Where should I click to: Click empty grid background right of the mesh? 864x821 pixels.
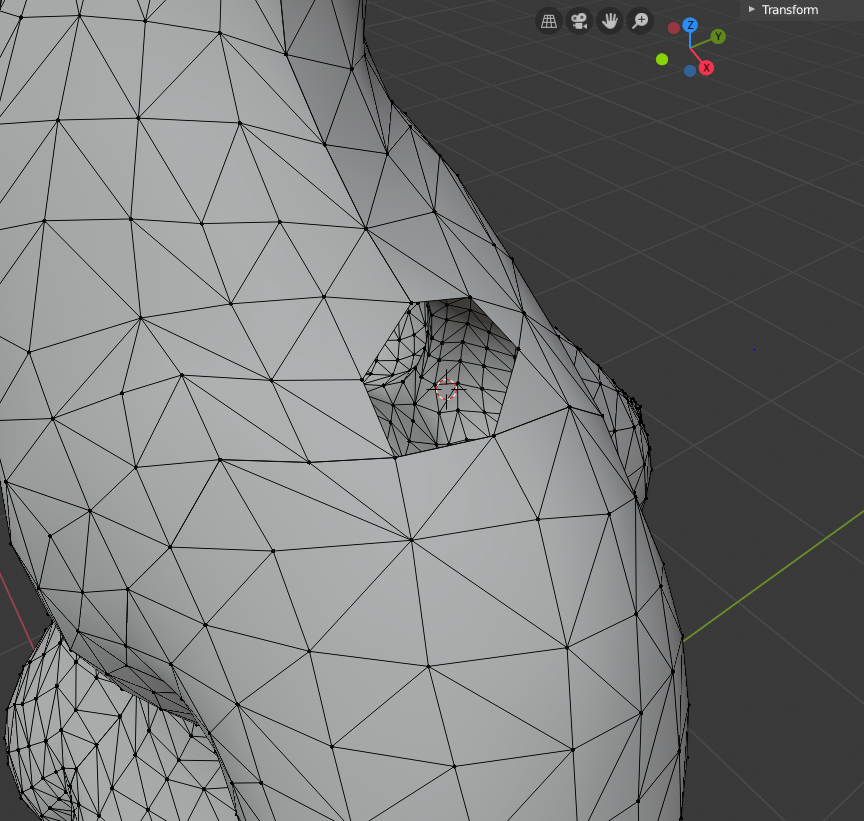pos(760,250)
